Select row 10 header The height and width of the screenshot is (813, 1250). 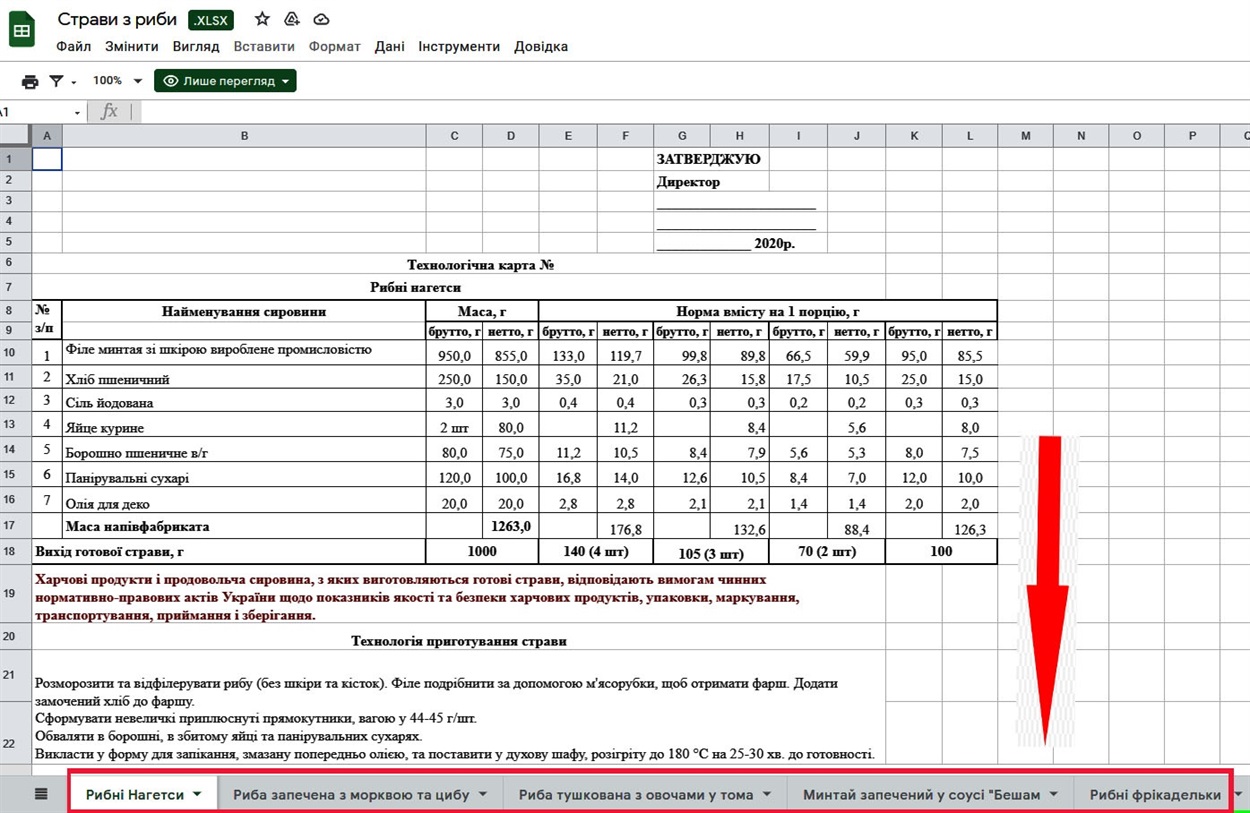[x=16, y=353]
